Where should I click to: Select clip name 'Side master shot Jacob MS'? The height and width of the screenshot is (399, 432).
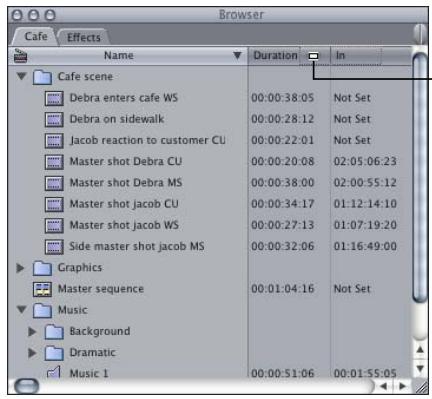pyautogui.click(x=137, y=246)
